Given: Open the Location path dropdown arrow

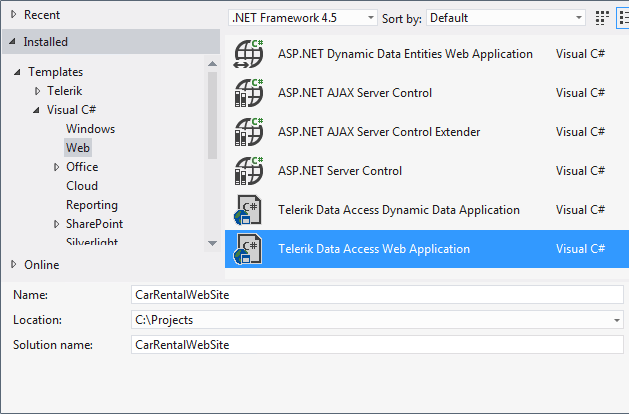Looking at the screenshot, I should [617, 320].
